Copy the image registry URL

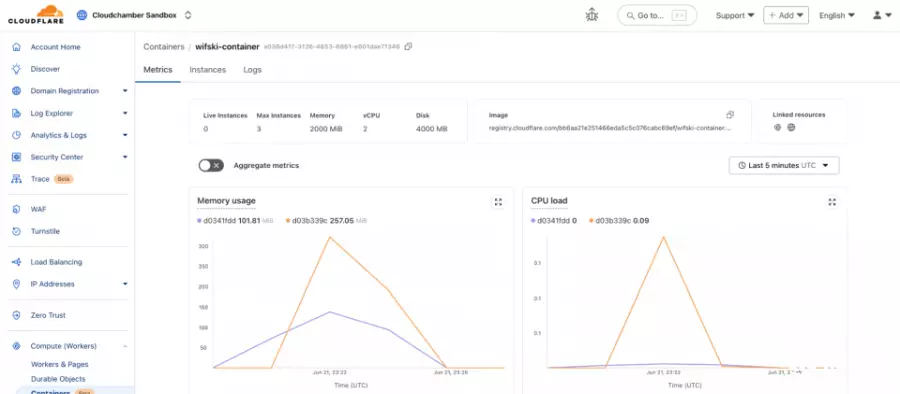point(730,115)
